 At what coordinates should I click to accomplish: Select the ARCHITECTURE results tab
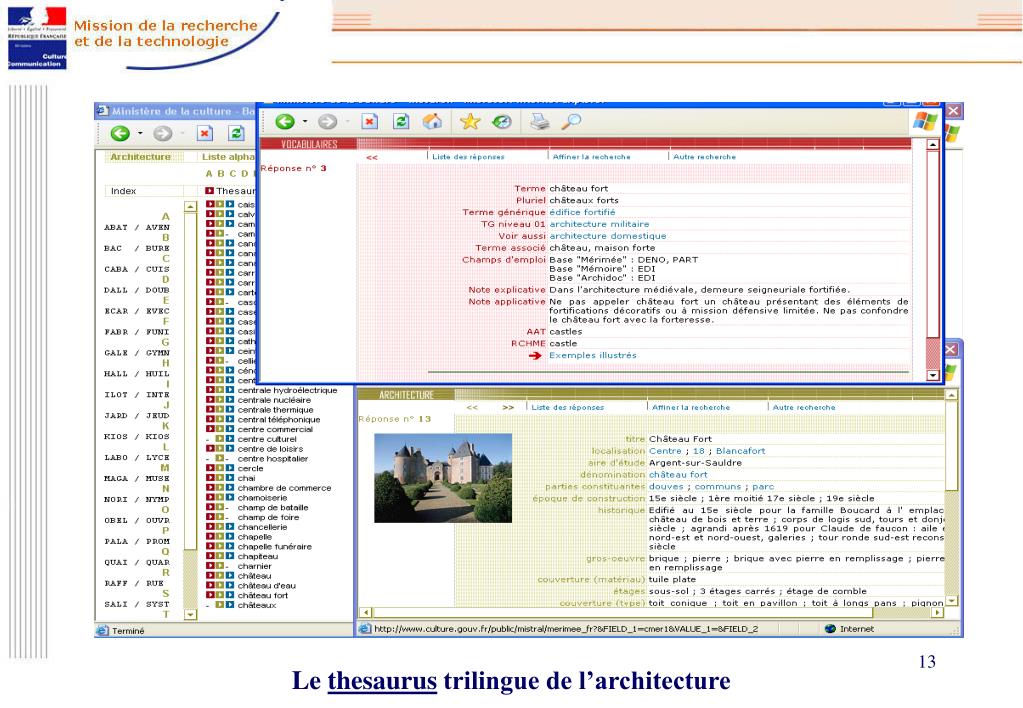coord(406,395)
